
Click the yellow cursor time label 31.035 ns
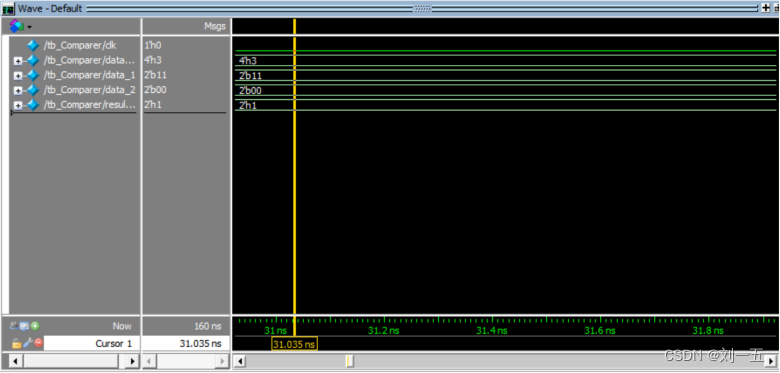click(x=294, y=344)
